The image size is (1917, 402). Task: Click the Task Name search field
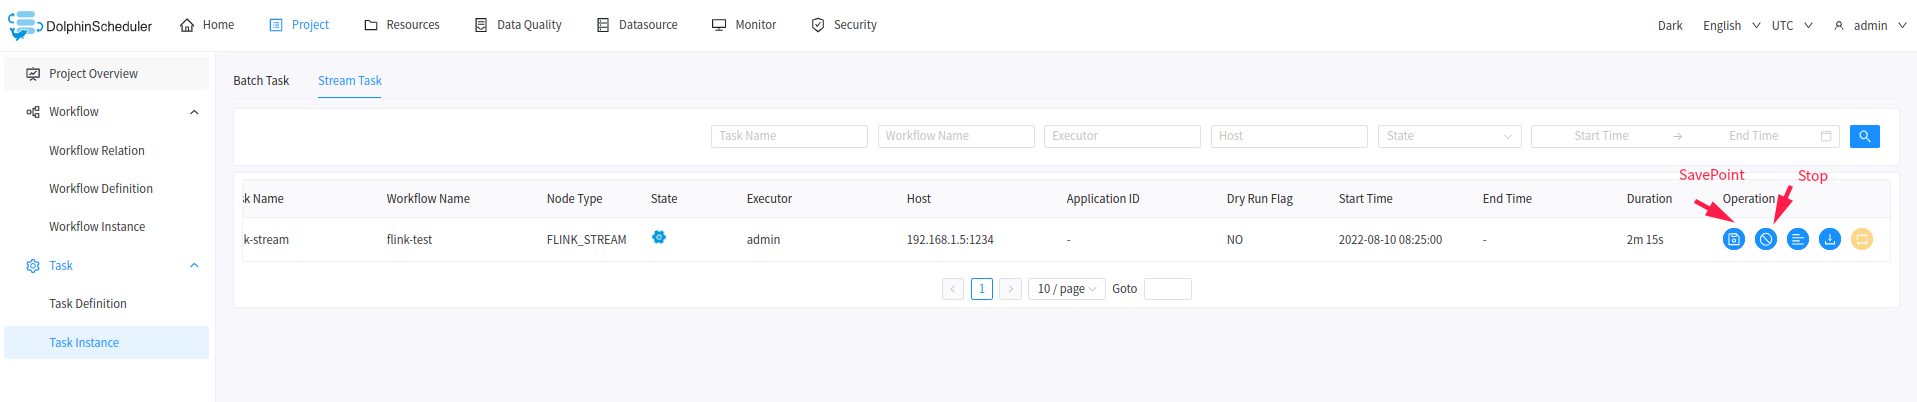point(788,136)
